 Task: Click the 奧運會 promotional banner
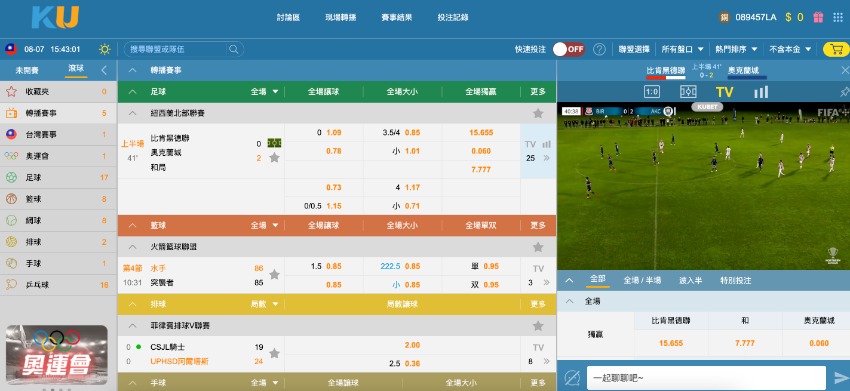click(x=57, y=355)
